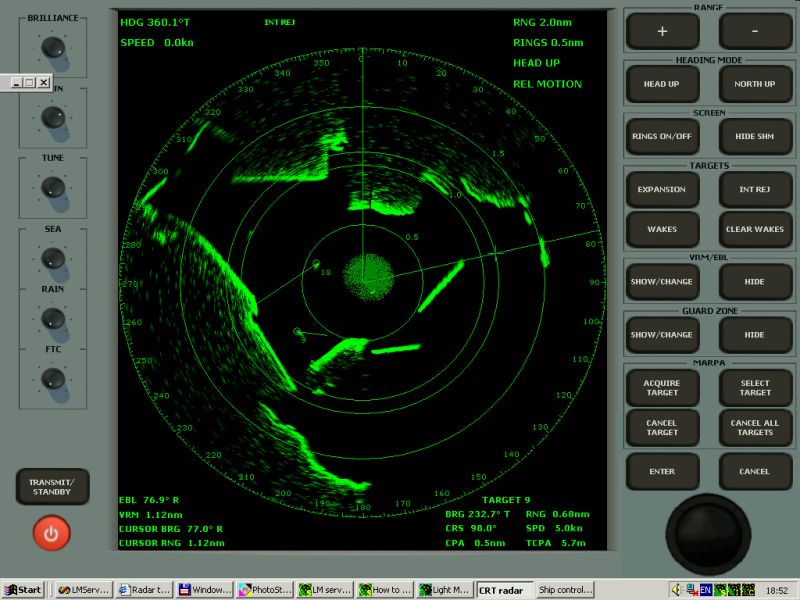This screenshot has width=800, height=600.
Task: Click the Rain clutter knob
Action: (x=52, y=318)
